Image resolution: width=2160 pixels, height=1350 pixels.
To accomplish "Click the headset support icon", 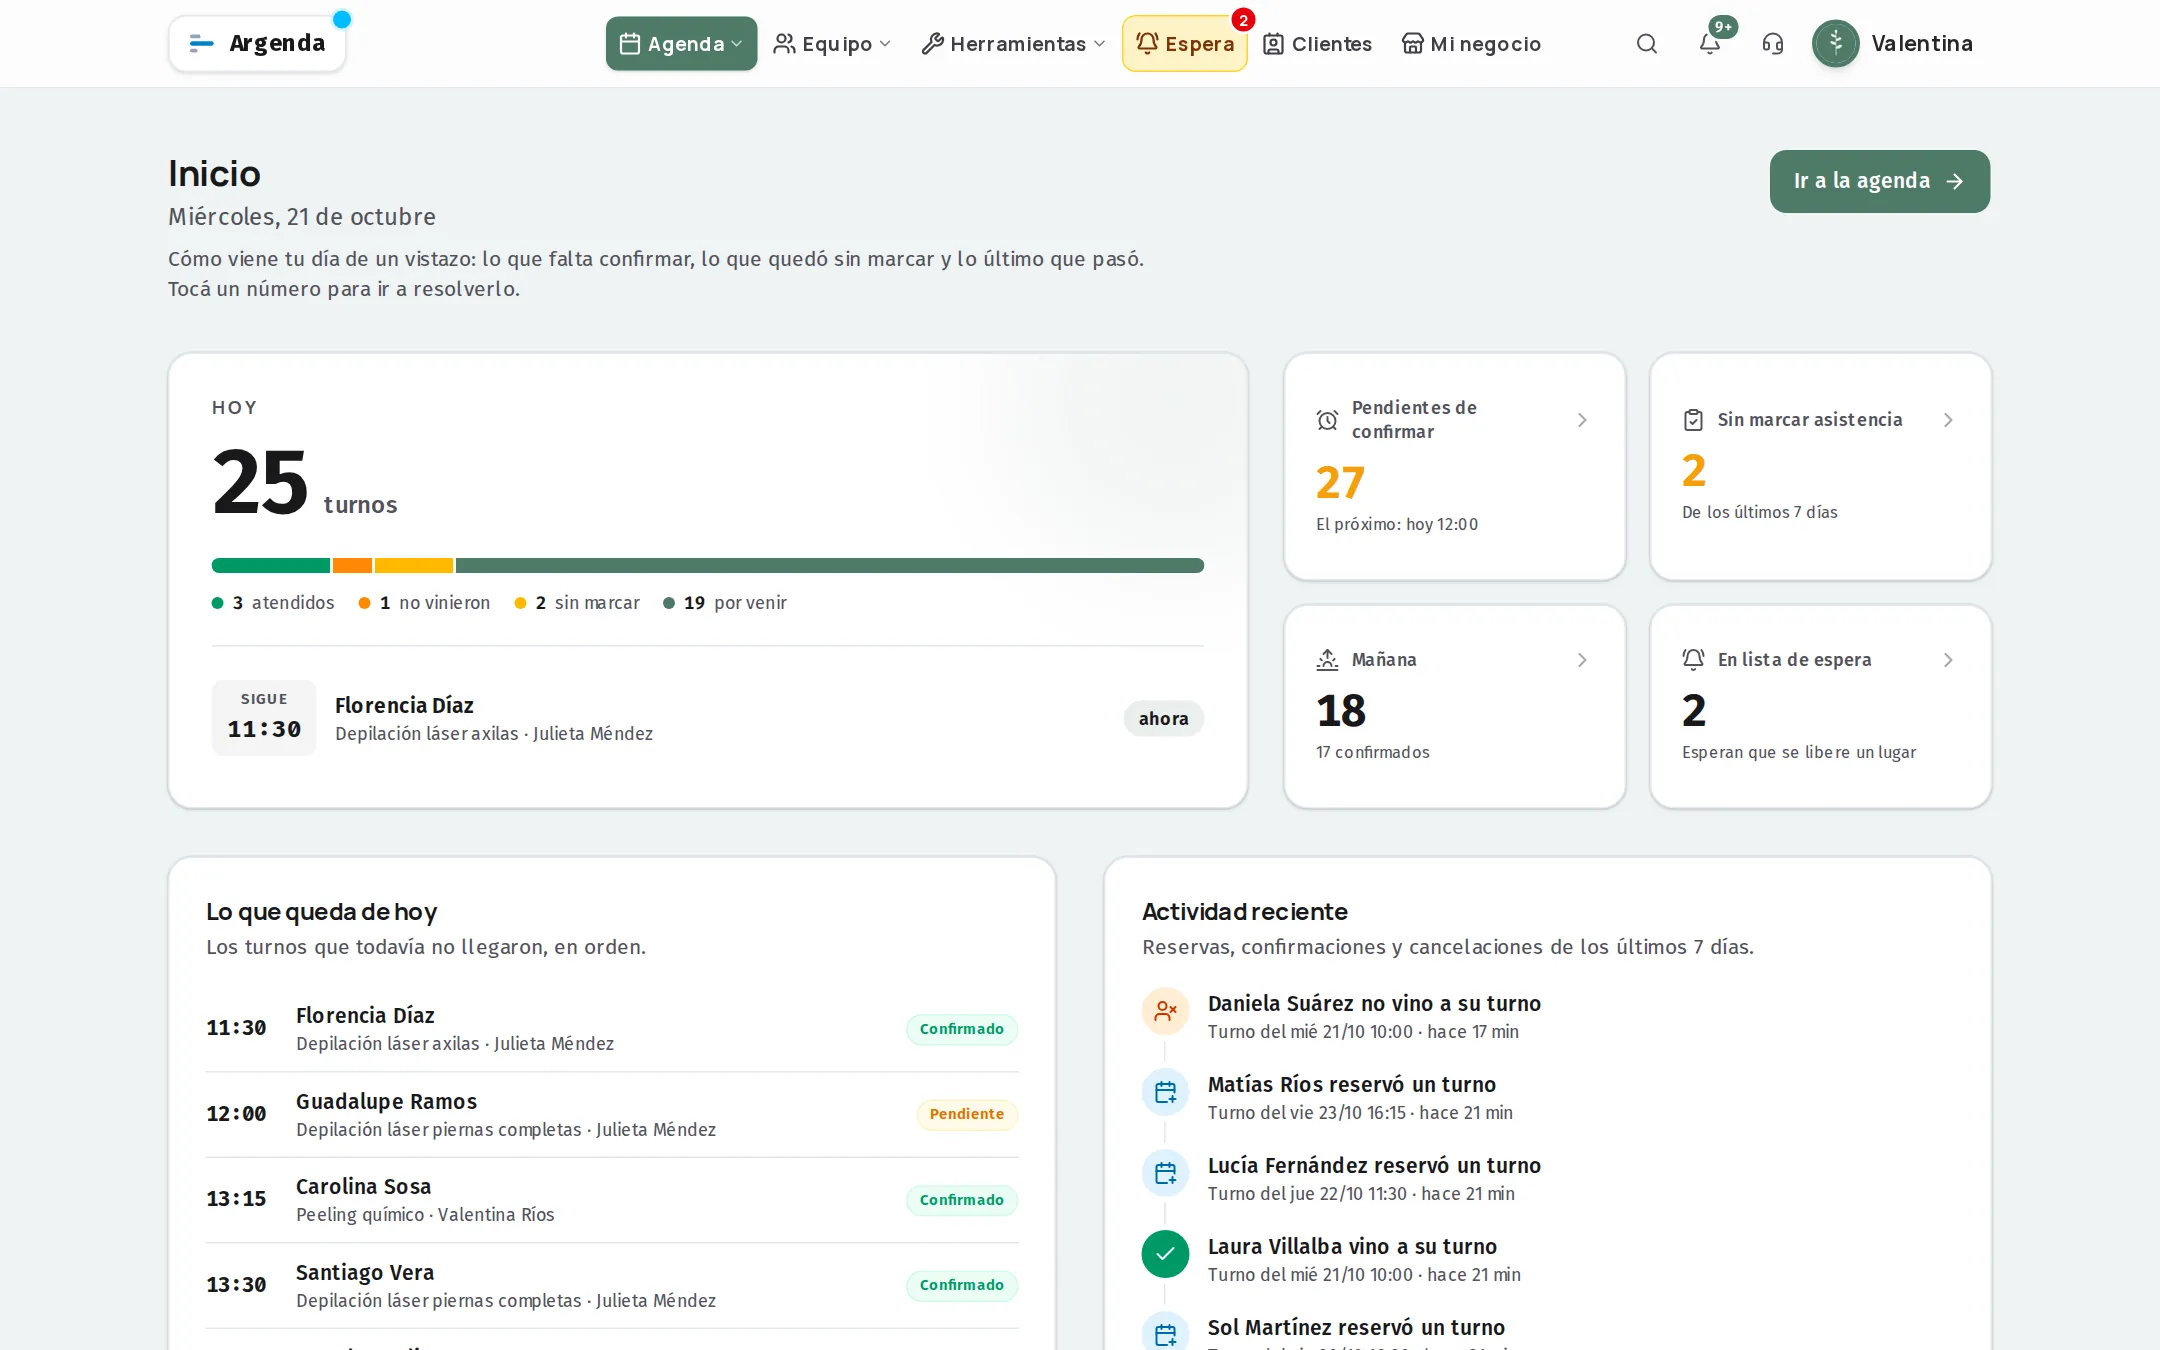I will pyautogui.click(x=1773, y=44).
